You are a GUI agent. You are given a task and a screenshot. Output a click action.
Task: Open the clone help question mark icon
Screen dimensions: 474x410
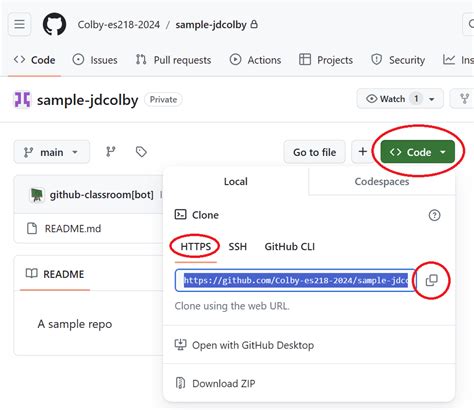(434, 215)
